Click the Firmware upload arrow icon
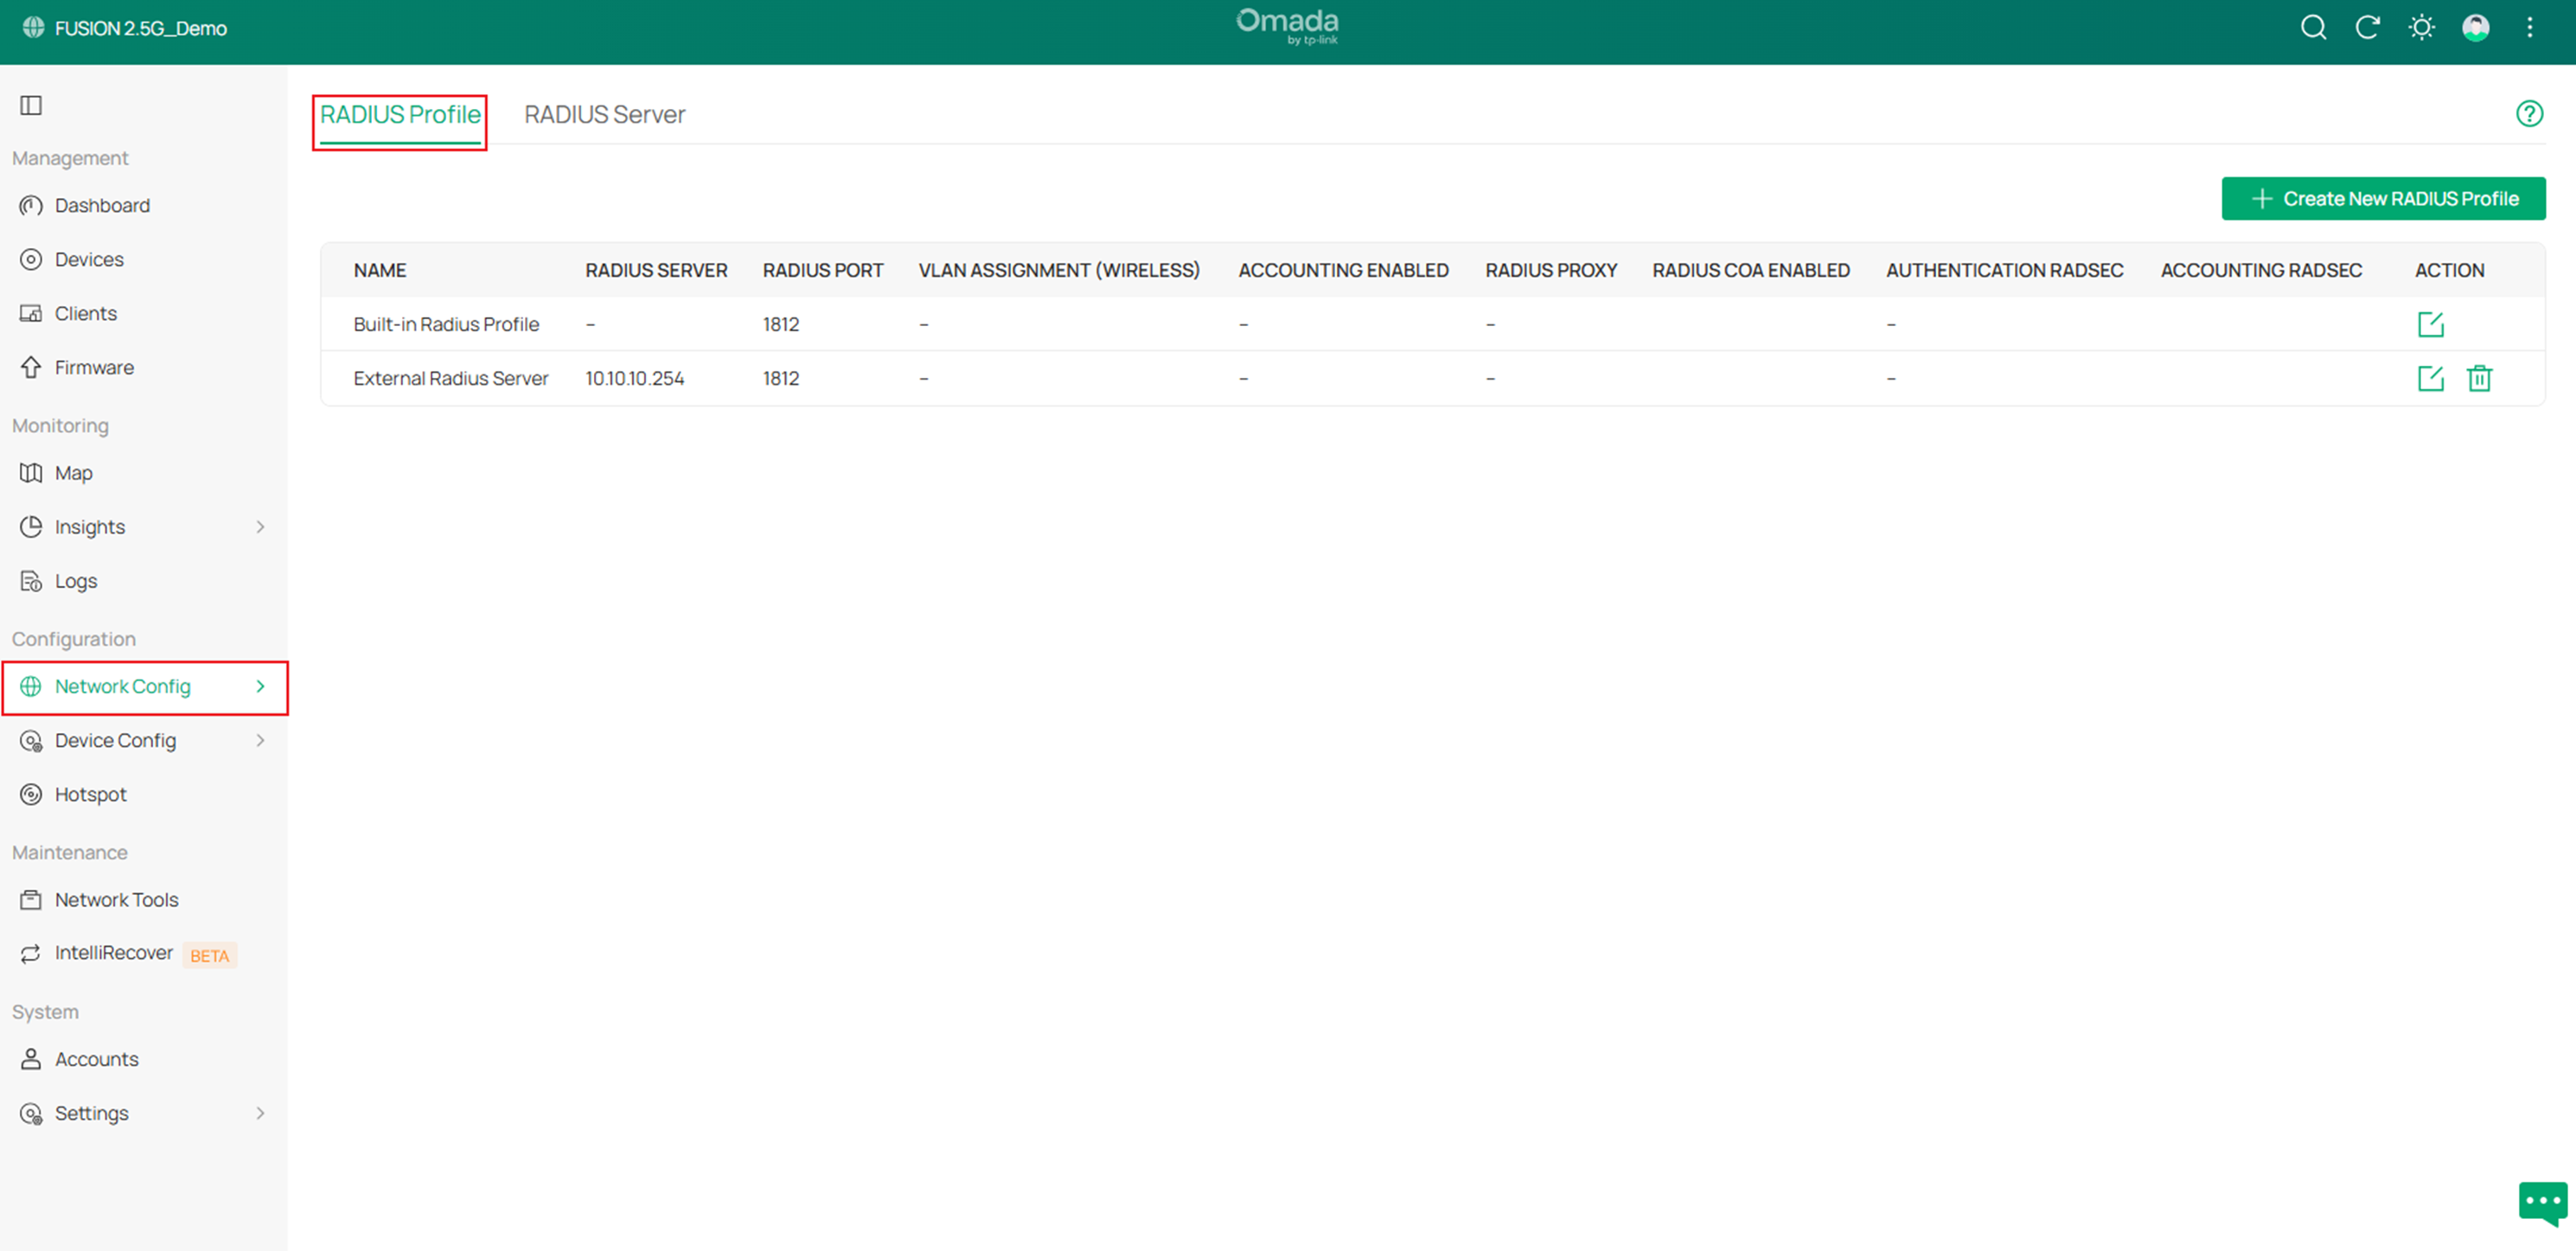 point(31,367)
